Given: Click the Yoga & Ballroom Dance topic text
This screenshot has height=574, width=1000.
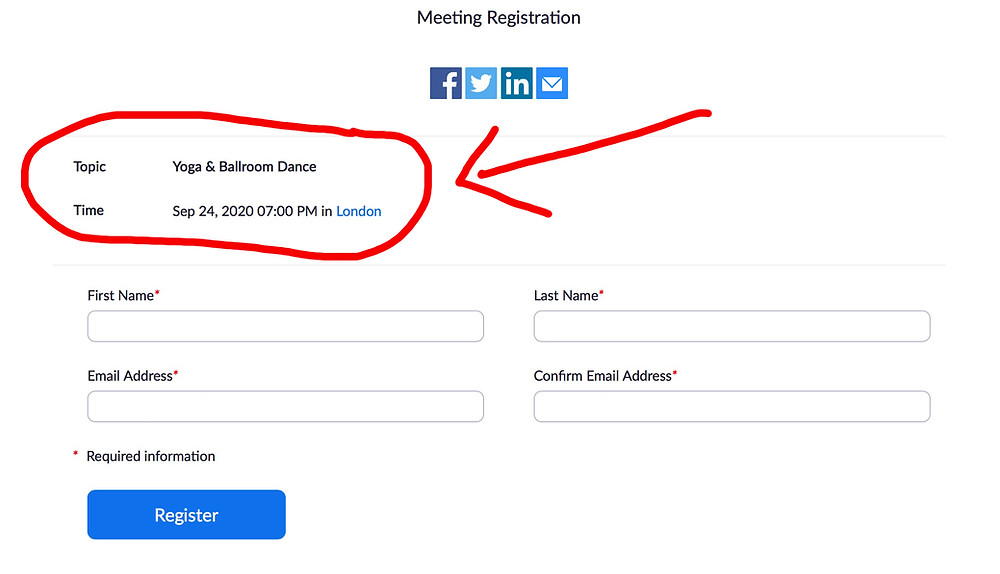Looking at the screenshot, I should pyautogui.click(x=244, y=166).
